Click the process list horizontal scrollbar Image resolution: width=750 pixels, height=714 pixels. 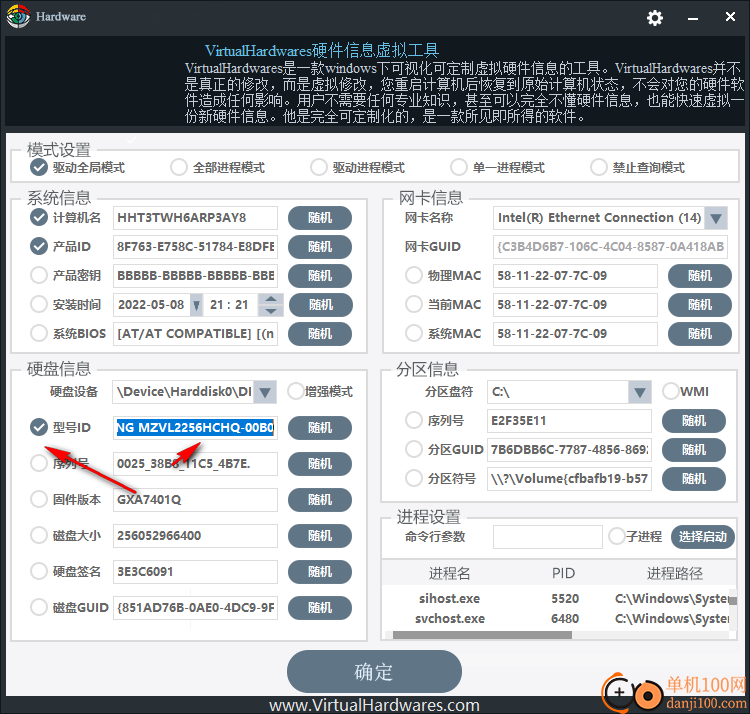point(482,635)
